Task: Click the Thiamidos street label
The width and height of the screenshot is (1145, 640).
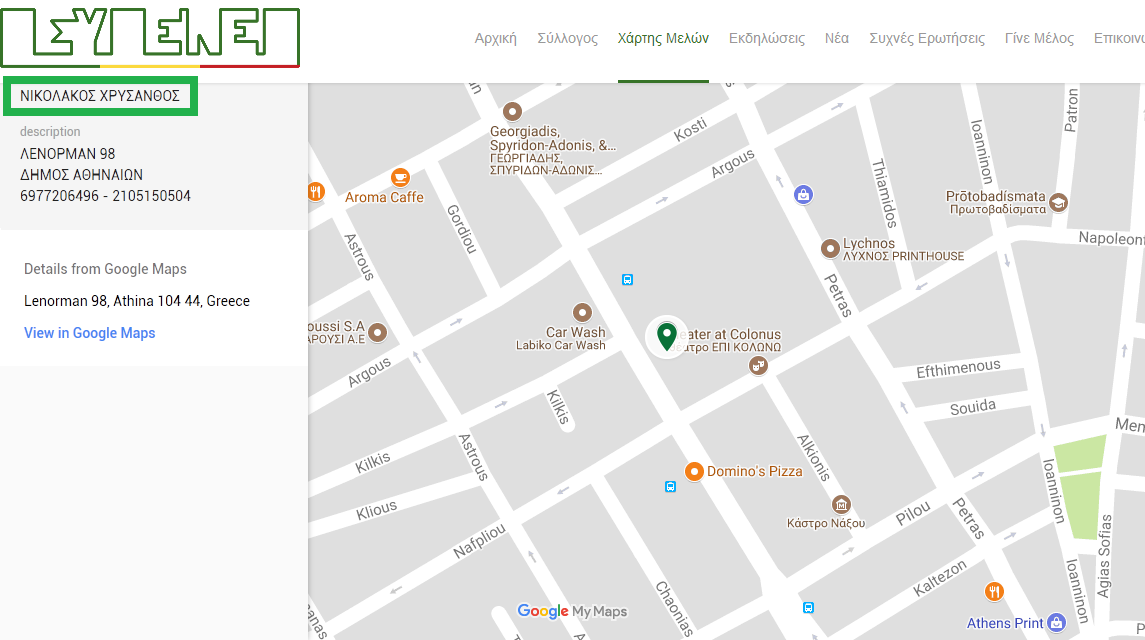Action: point(884,194)
